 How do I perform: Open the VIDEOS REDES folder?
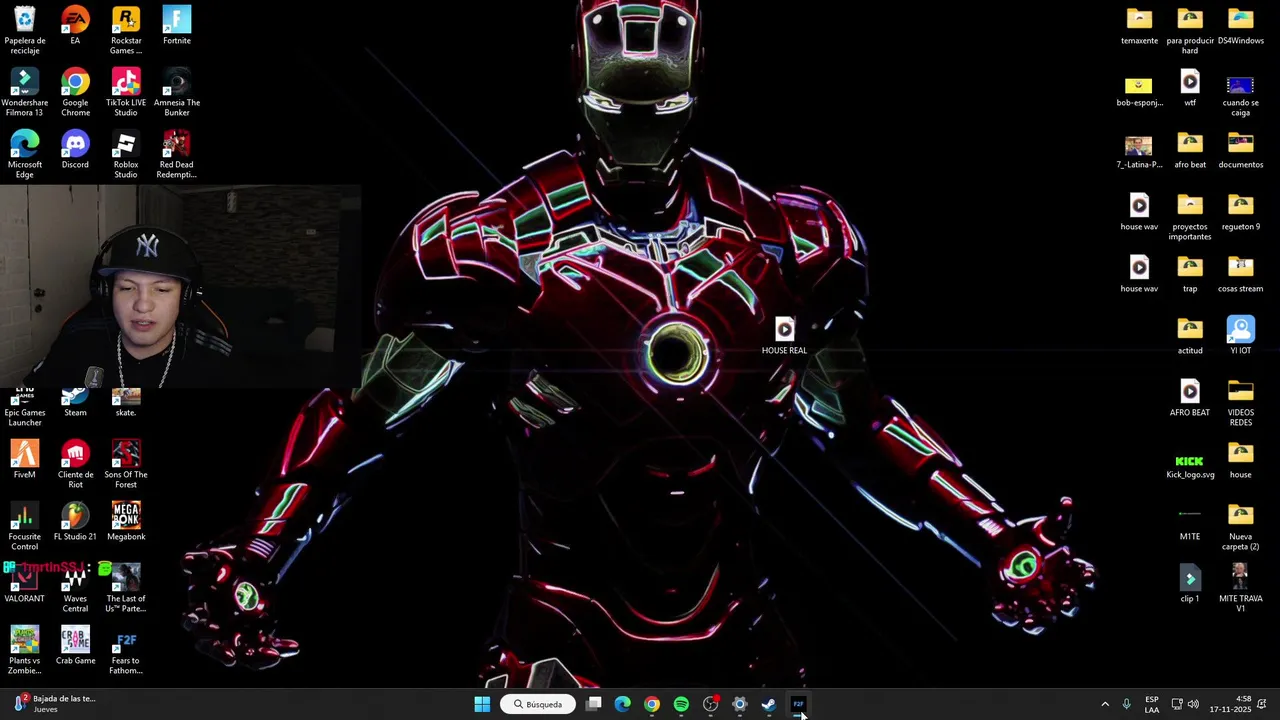click(1240, 402)
